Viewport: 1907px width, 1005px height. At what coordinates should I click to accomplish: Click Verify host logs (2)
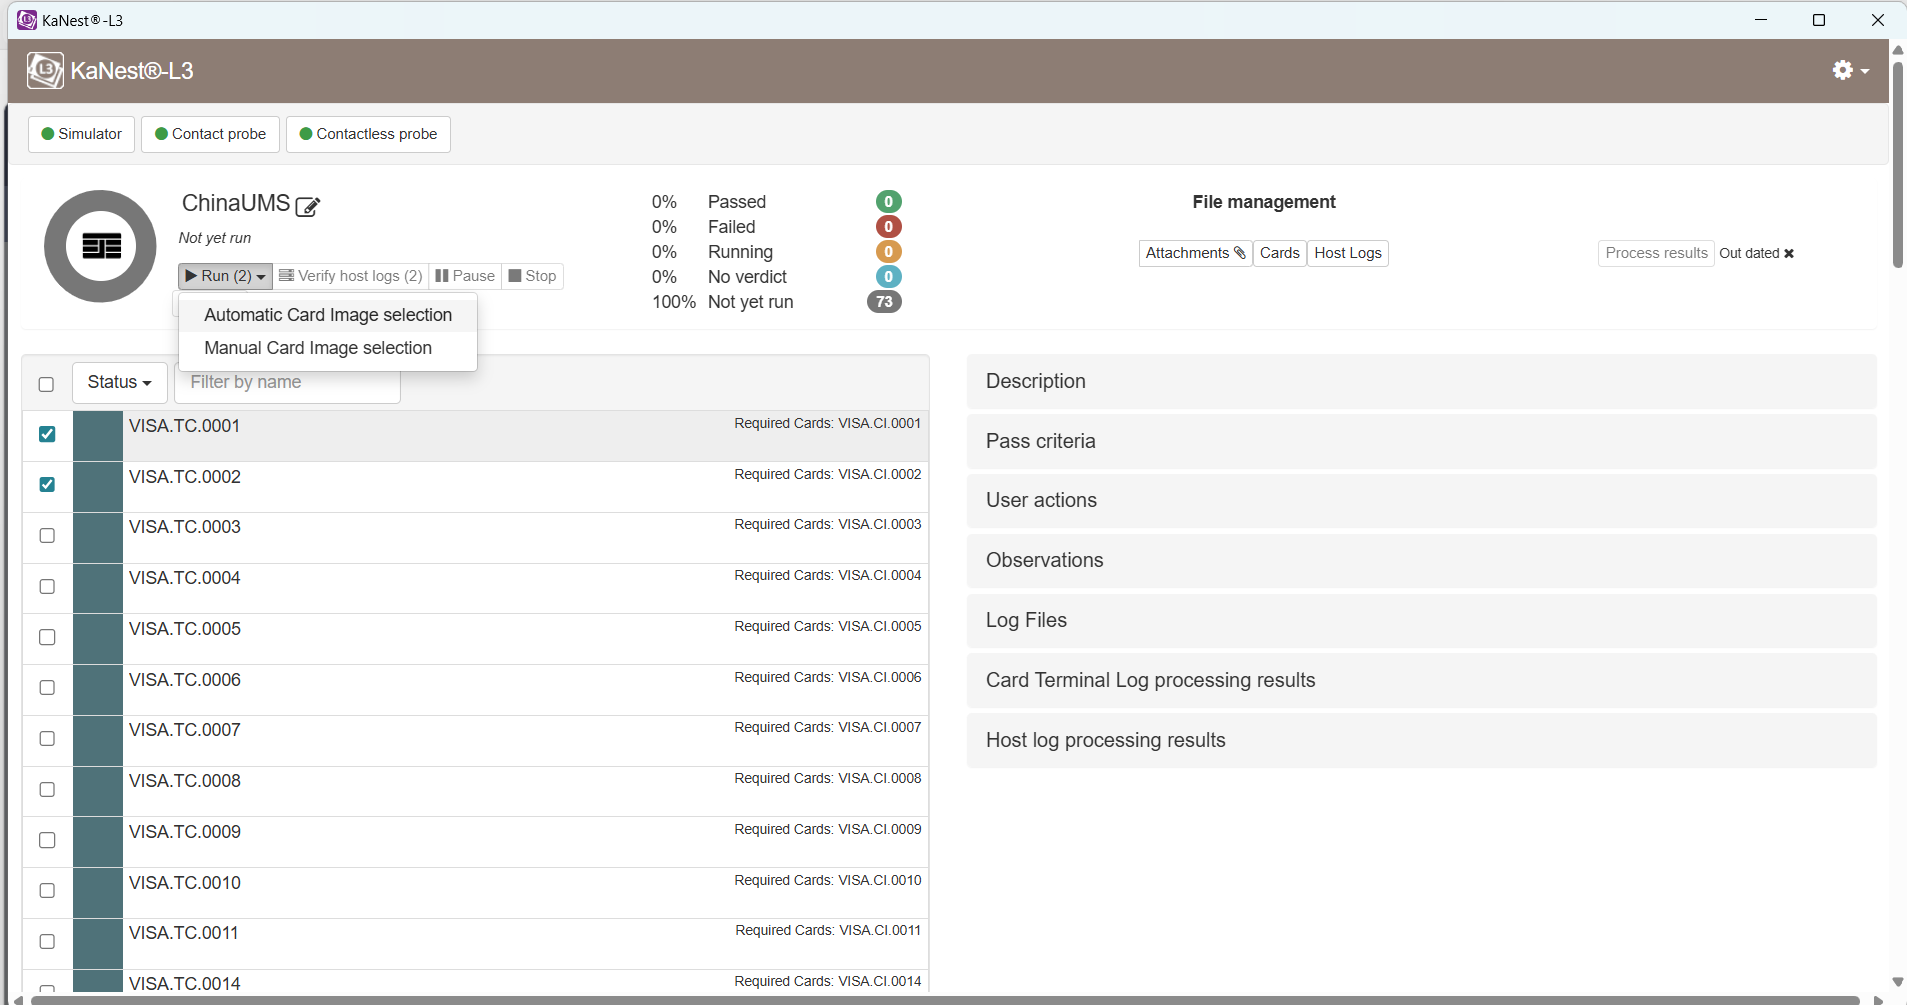click(x=350, y=276)
